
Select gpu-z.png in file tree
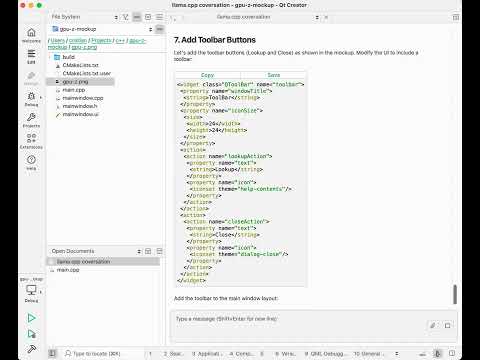coord(80,82)
